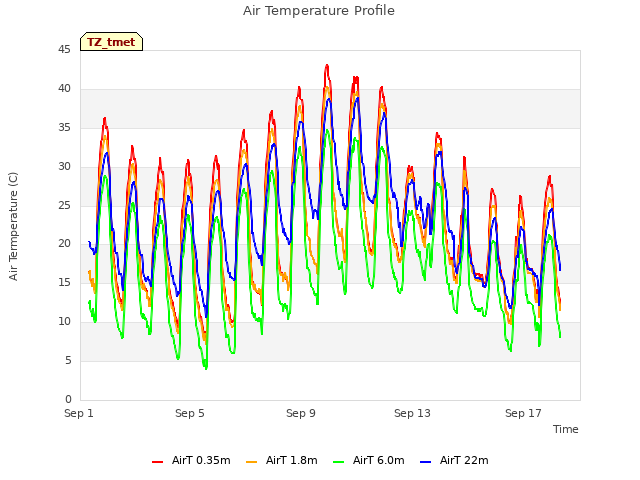Toggle the AirT 0.35m legend entry
640x480 pixels.
[191, 460]
